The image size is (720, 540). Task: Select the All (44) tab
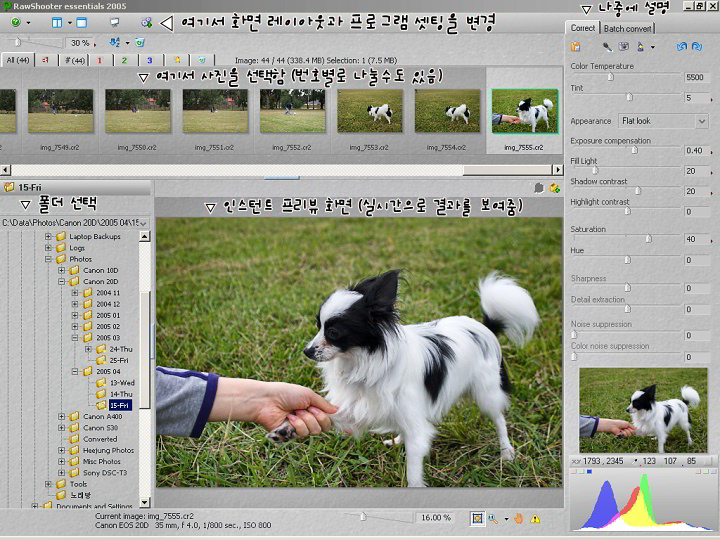point(18,60)
